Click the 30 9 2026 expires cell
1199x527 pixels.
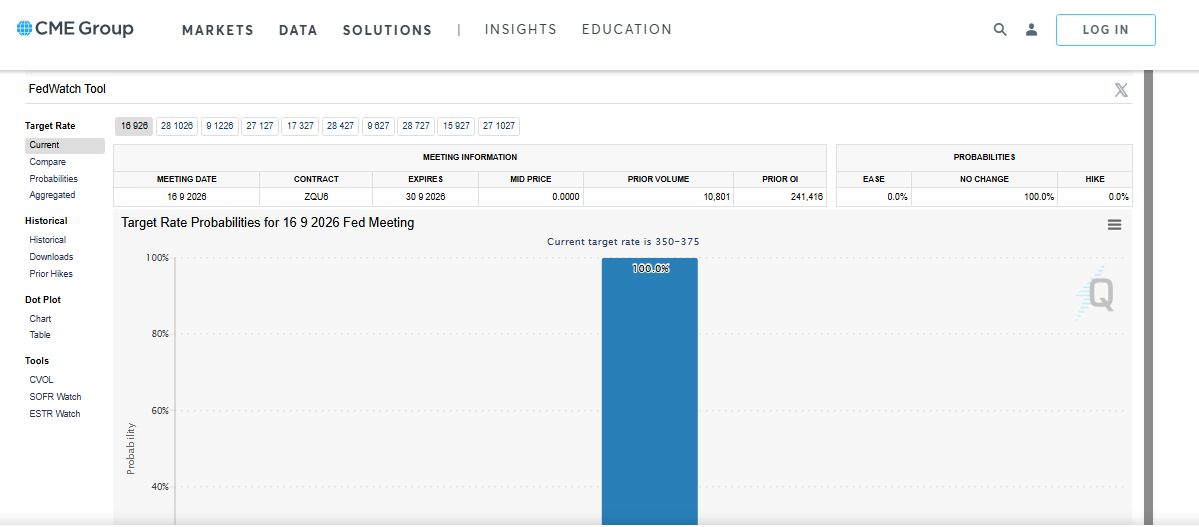tap(426, 197)
